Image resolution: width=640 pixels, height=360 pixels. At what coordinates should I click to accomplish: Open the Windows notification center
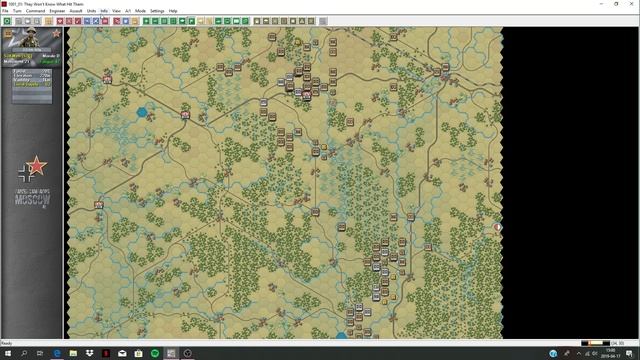coord(629,353)
